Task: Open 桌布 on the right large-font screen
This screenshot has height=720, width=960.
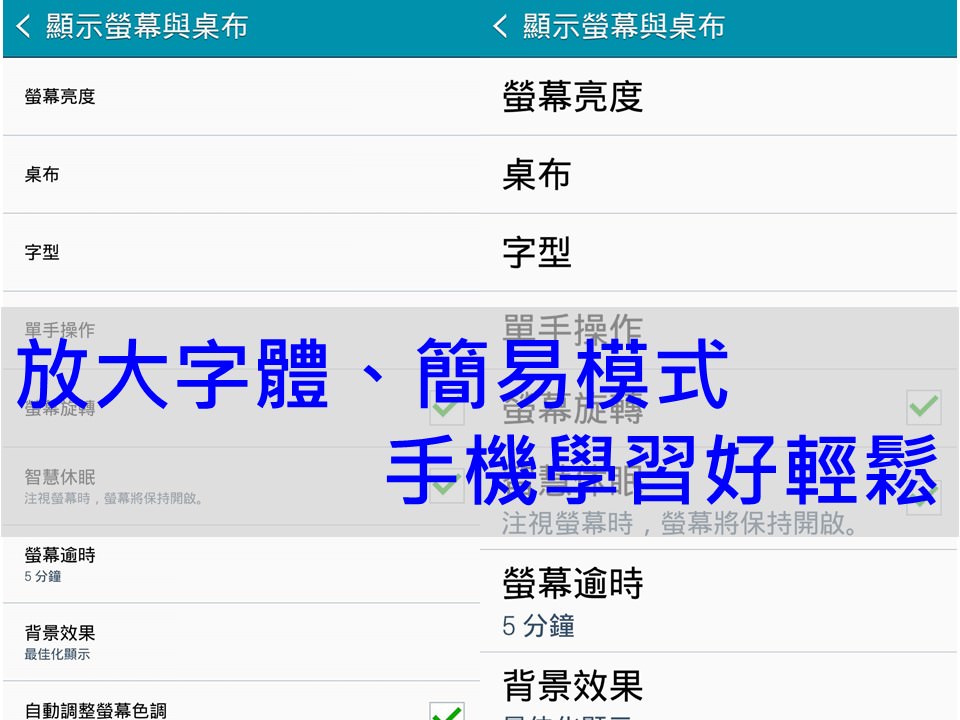Action: (x=718, y=174)
